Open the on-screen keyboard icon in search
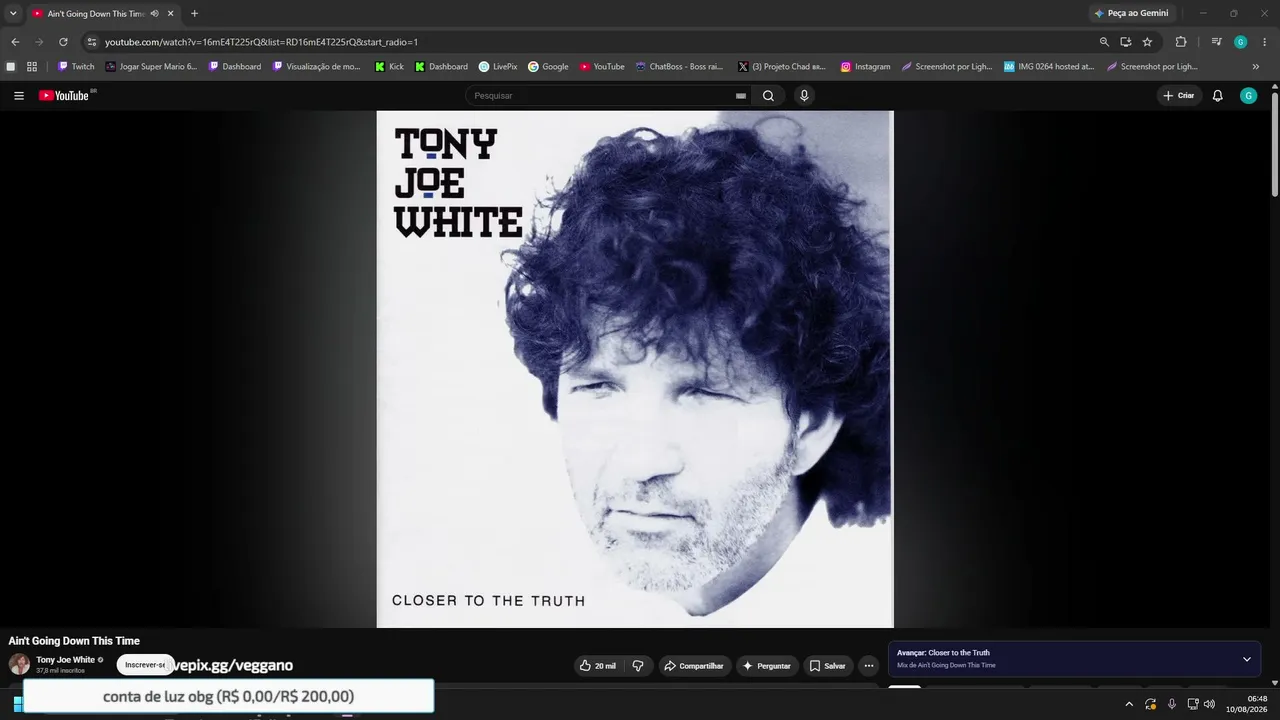Viewport: 1280px width, 720px height. click(741, 96)
